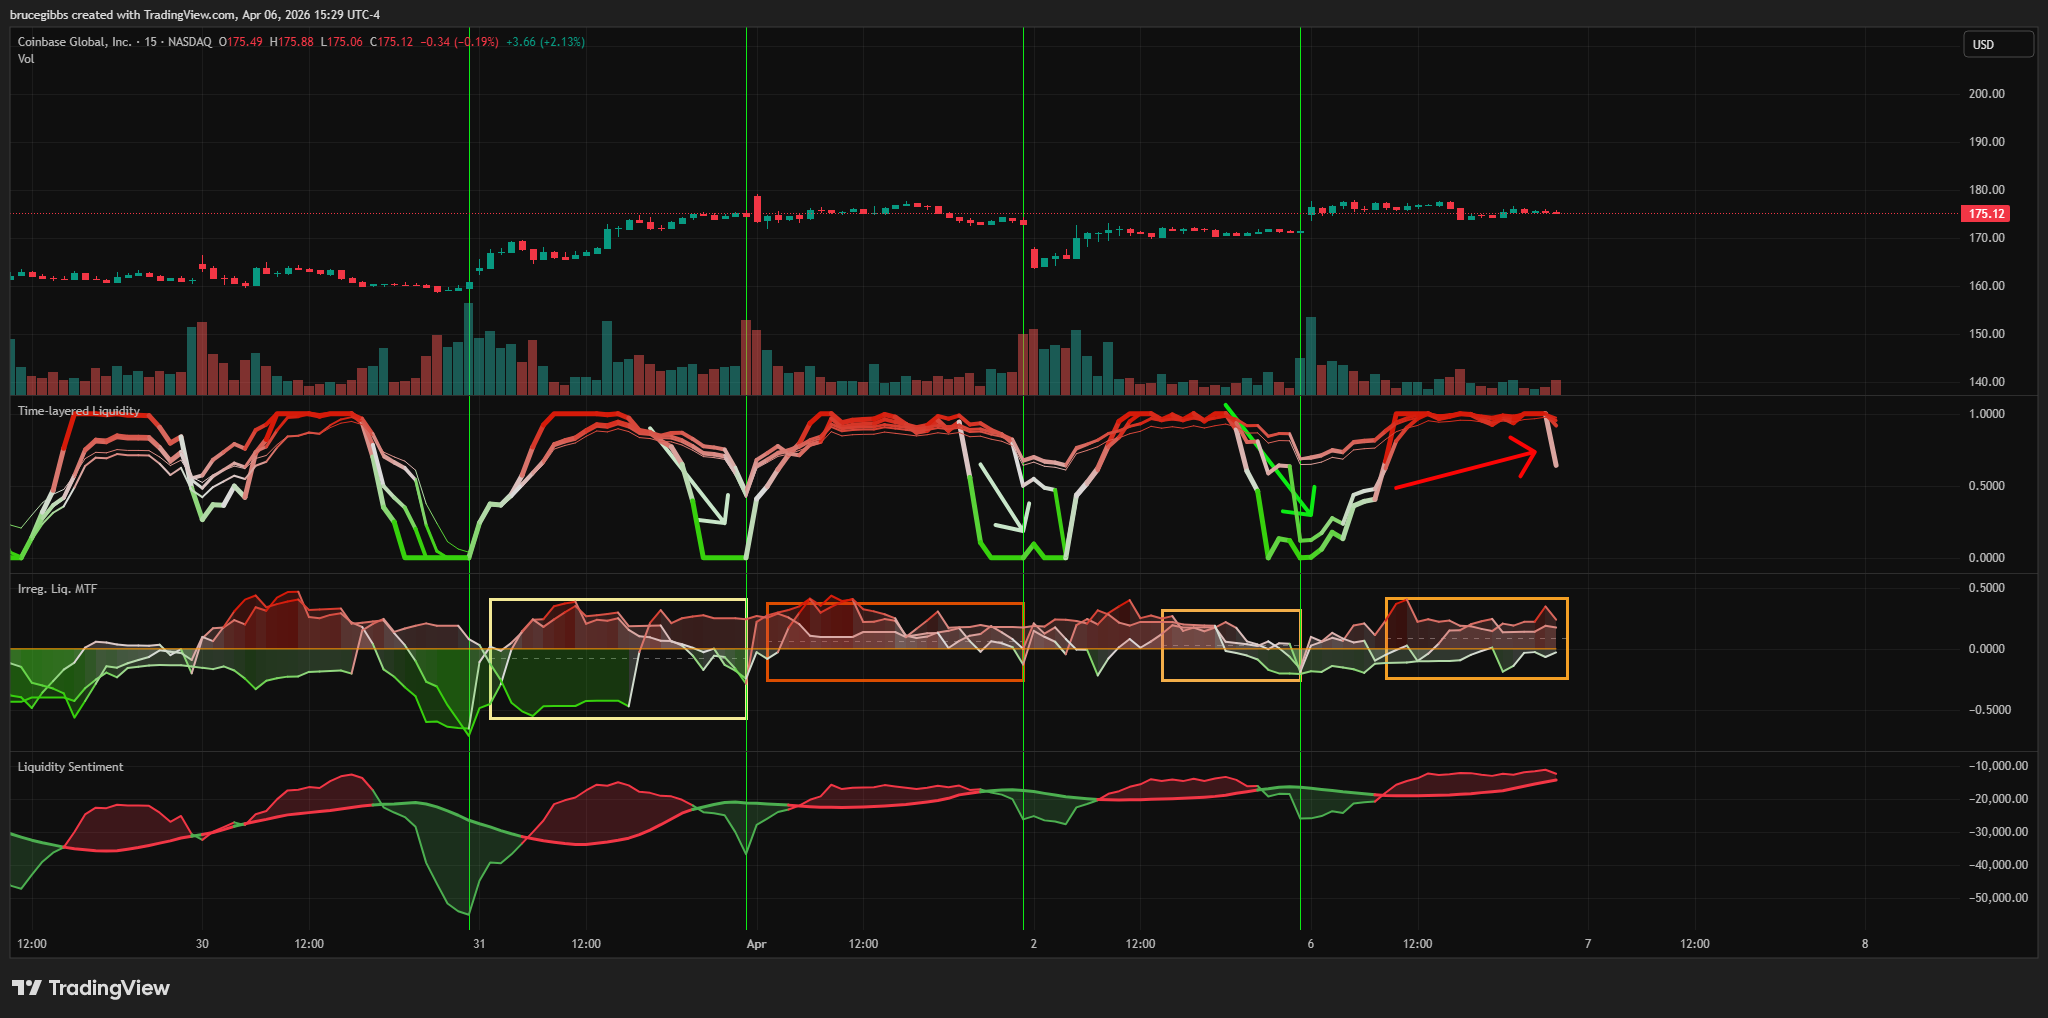Click the Coinbase Global, Inc. symbol title
Viewport: 2048px width, 1018px height.
click(74, 42)
